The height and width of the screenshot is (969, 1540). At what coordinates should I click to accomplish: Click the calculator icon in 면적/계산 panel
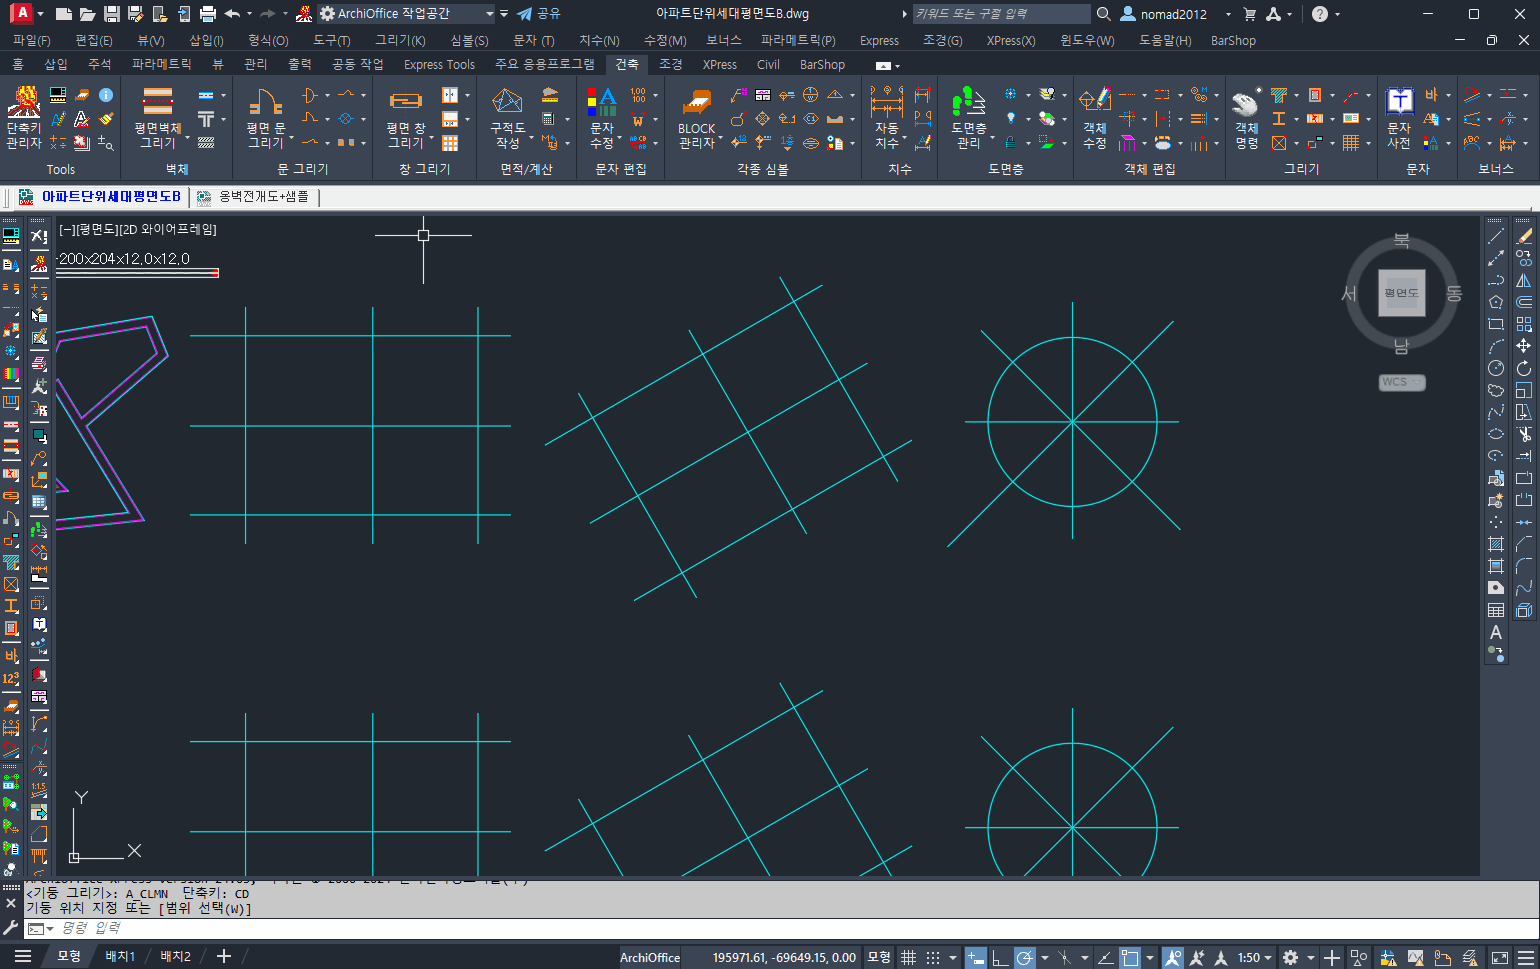coord(549,119)
